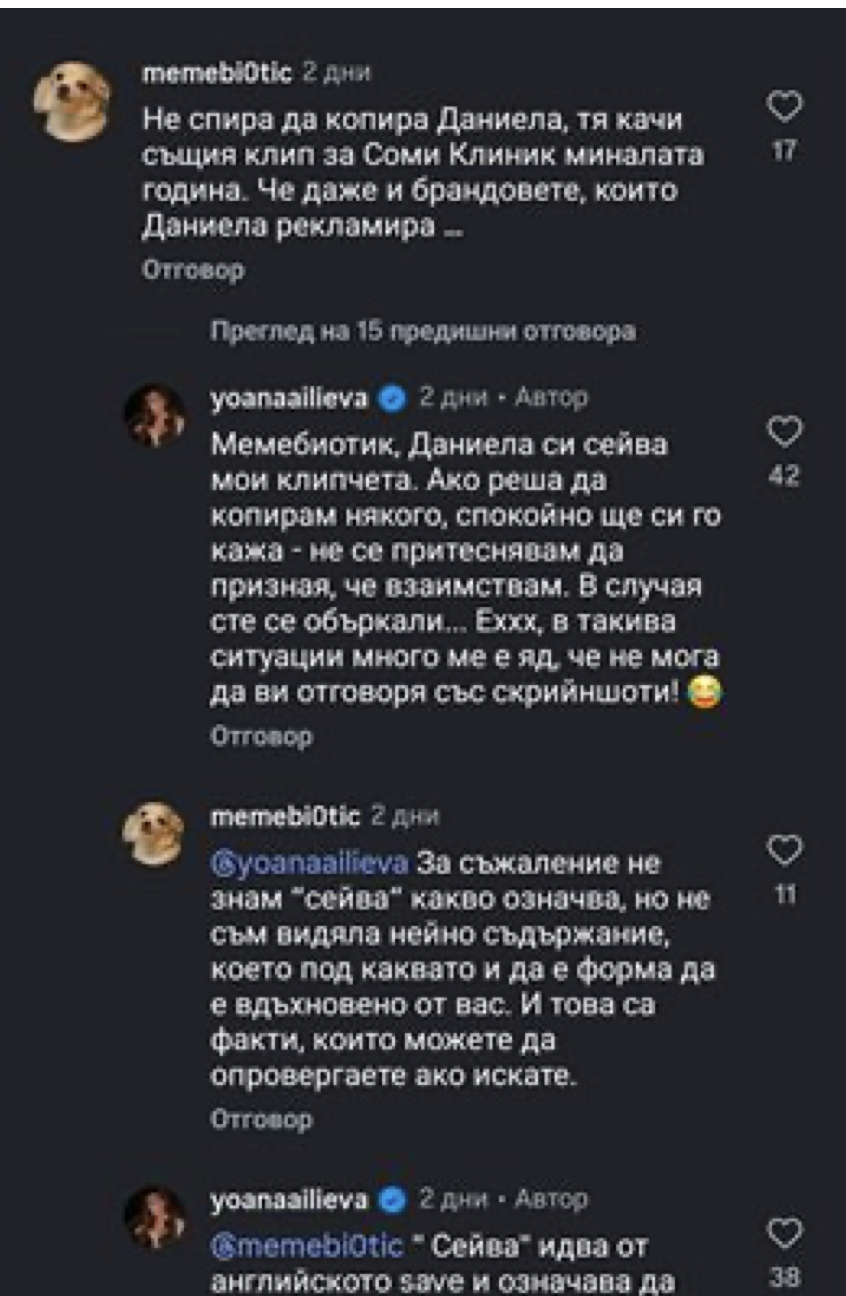
Task: Click Отговор under yoanaailieva's скрийншоти reply
Action: [x=263, y=736]
